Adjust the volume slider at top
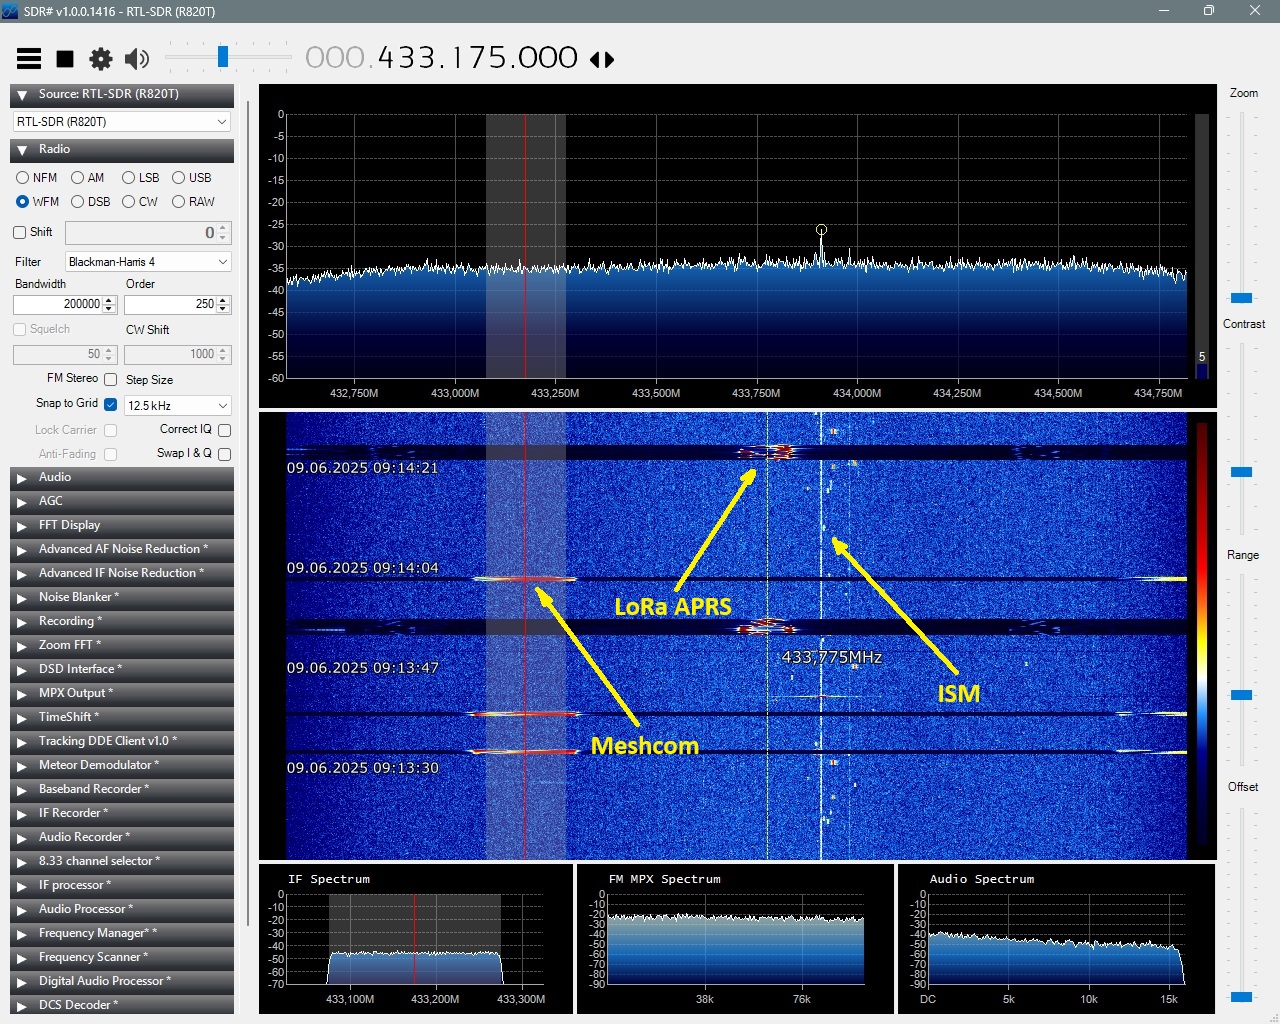Image resolution: width=1280 pixels, height=1024 pixels. click(223, 57)
